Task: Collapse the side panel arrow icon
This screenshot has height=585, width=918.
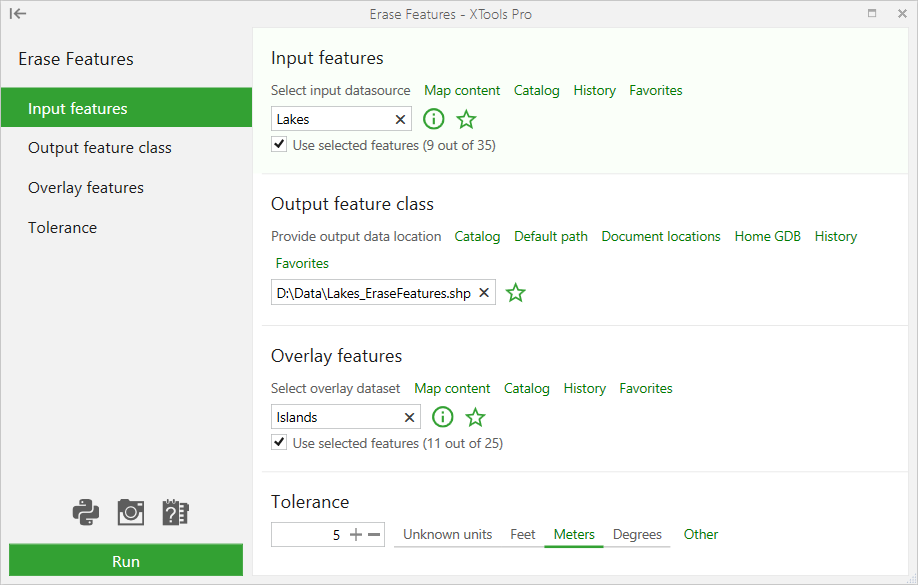Action: pyautogui.click(x=18, y=13)
